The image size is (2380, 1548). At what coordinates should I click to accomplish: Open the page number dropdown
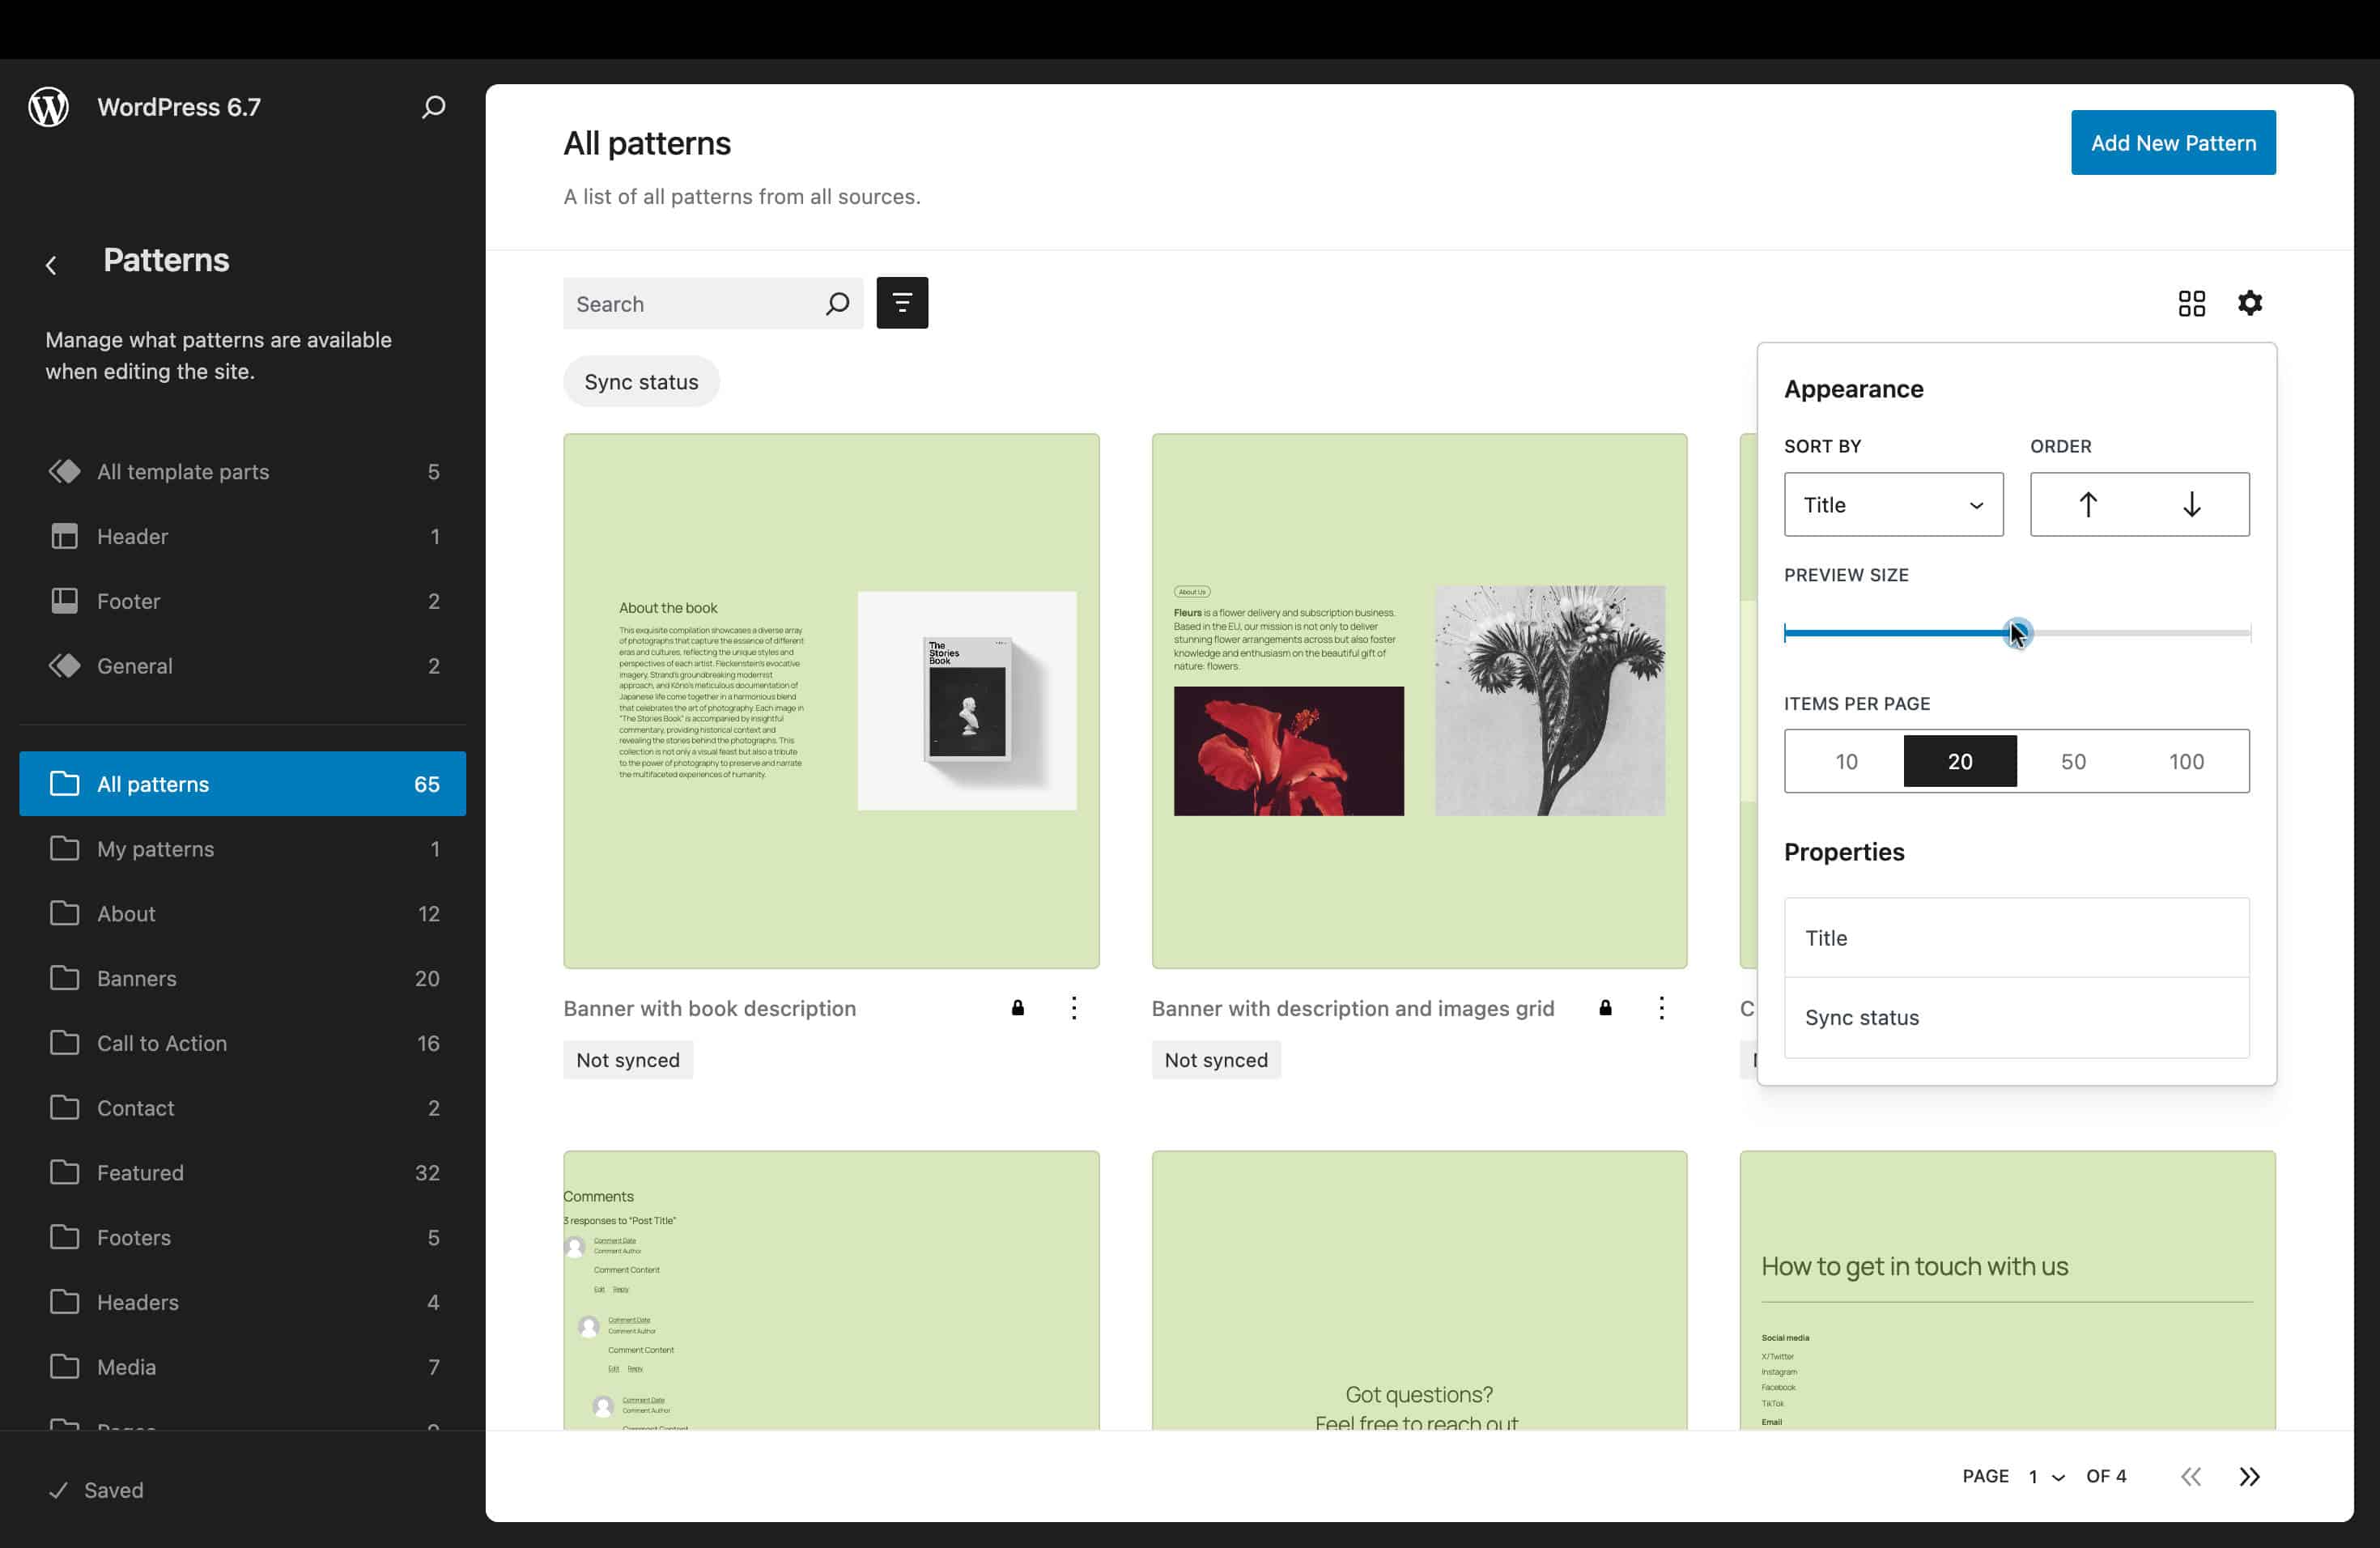point(2046,1477)
